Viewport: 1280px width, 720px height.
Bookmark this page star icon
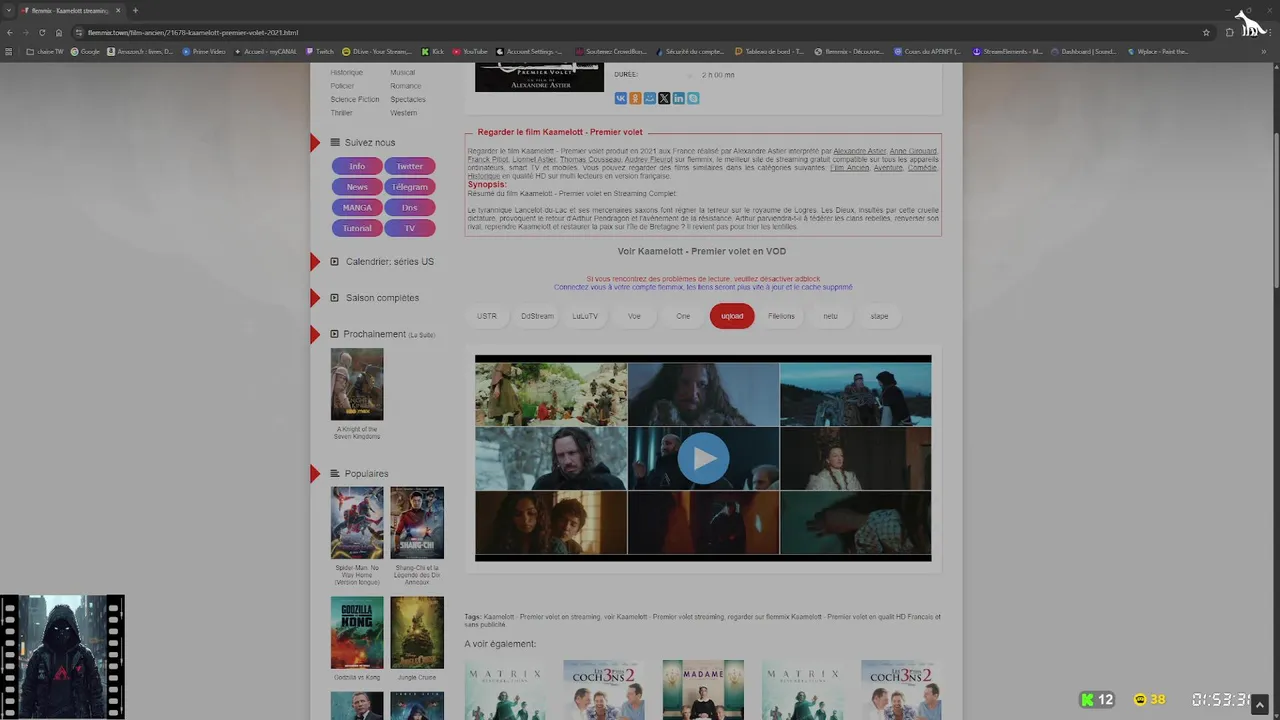[1206, 32]
